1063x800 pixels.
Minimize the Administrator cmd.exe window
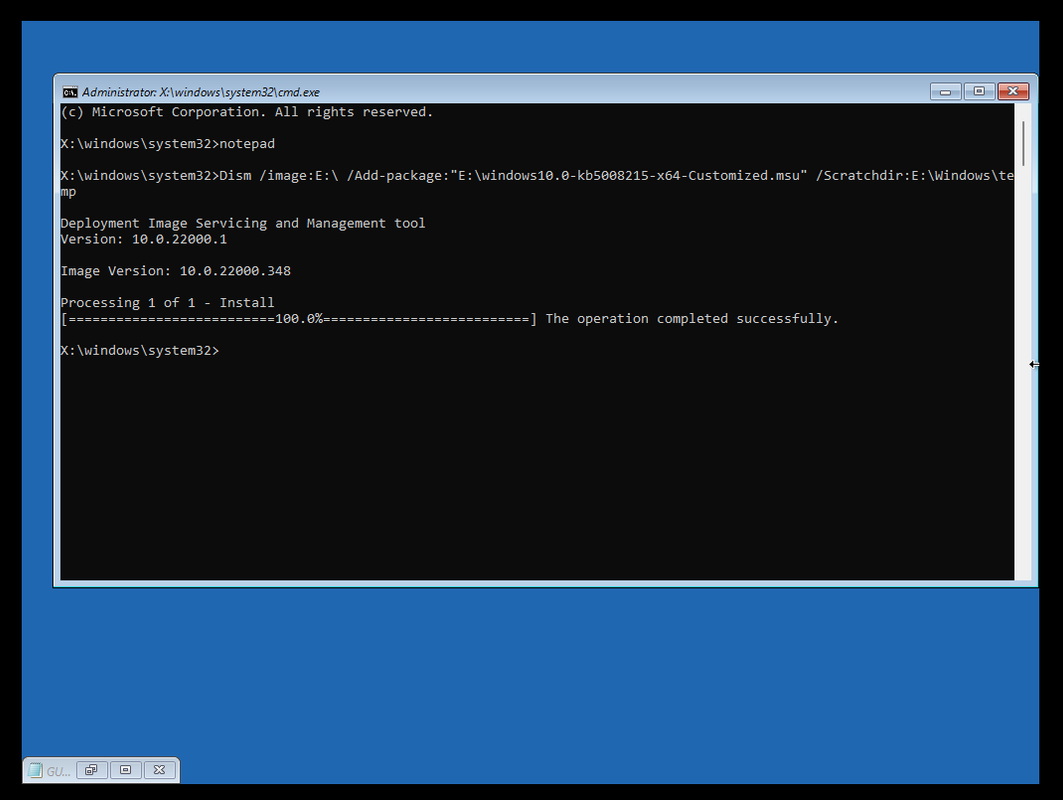[x=945, y=91]
